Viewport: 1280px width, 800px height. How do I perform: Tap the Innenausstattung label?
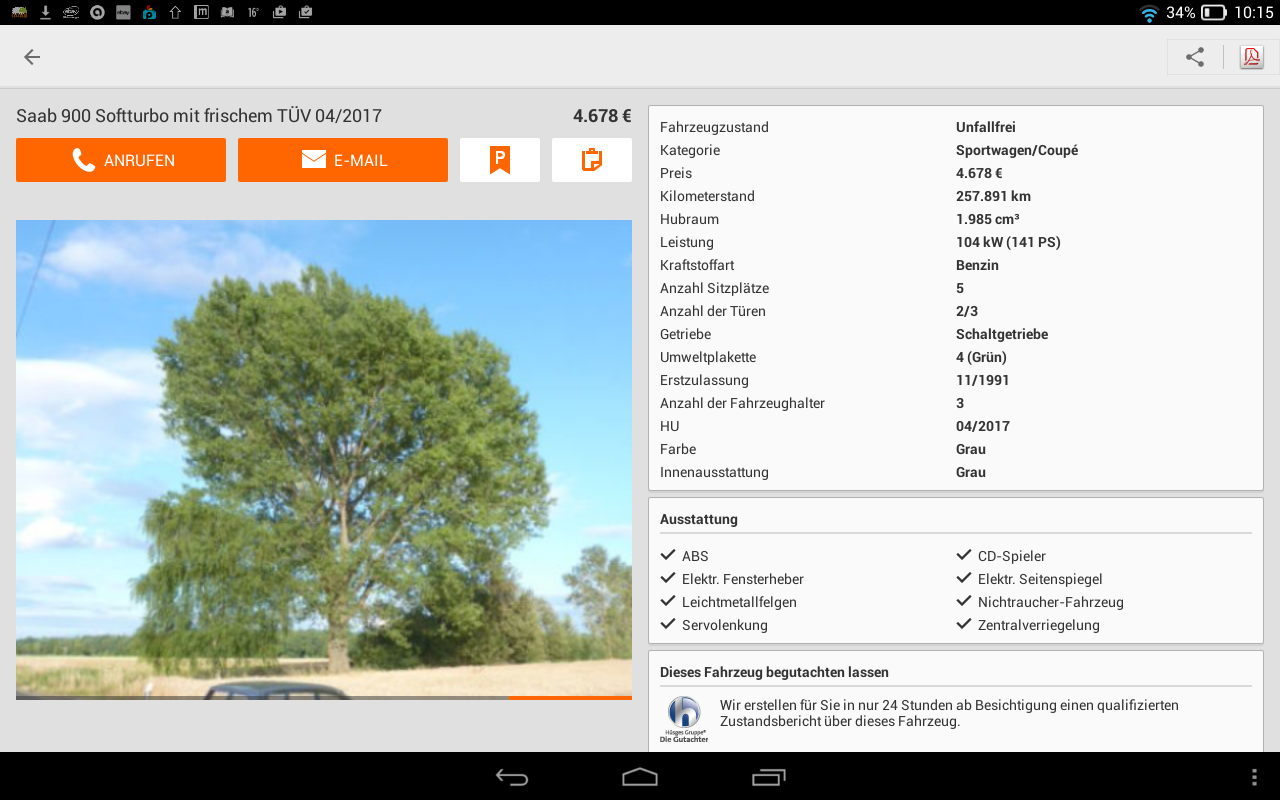click(714, 472)
